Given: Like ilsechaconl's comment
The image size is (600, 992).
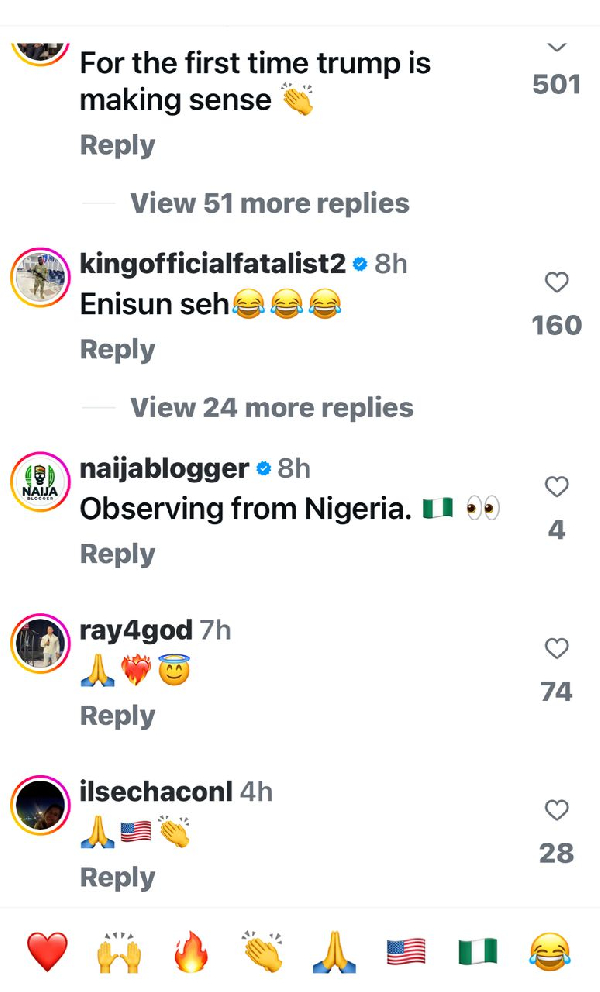Looking at the screenshot, I should [557, 811].
